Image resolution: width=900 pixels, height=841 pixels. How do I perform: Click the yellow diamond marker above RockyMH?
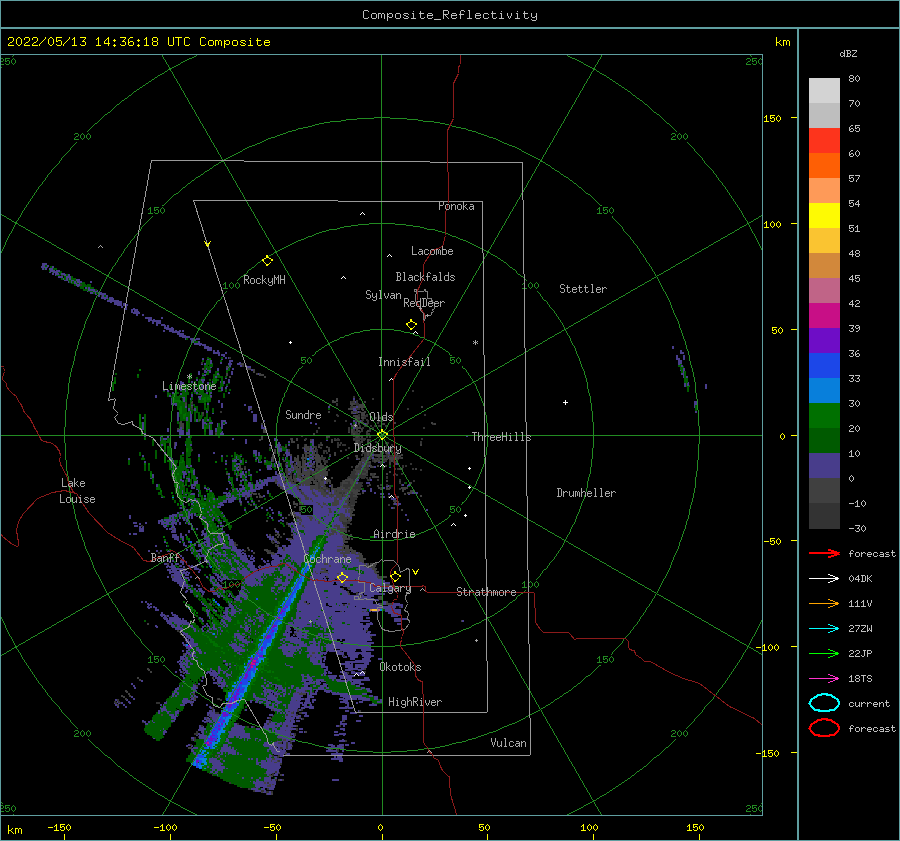[x=267, y=261]
